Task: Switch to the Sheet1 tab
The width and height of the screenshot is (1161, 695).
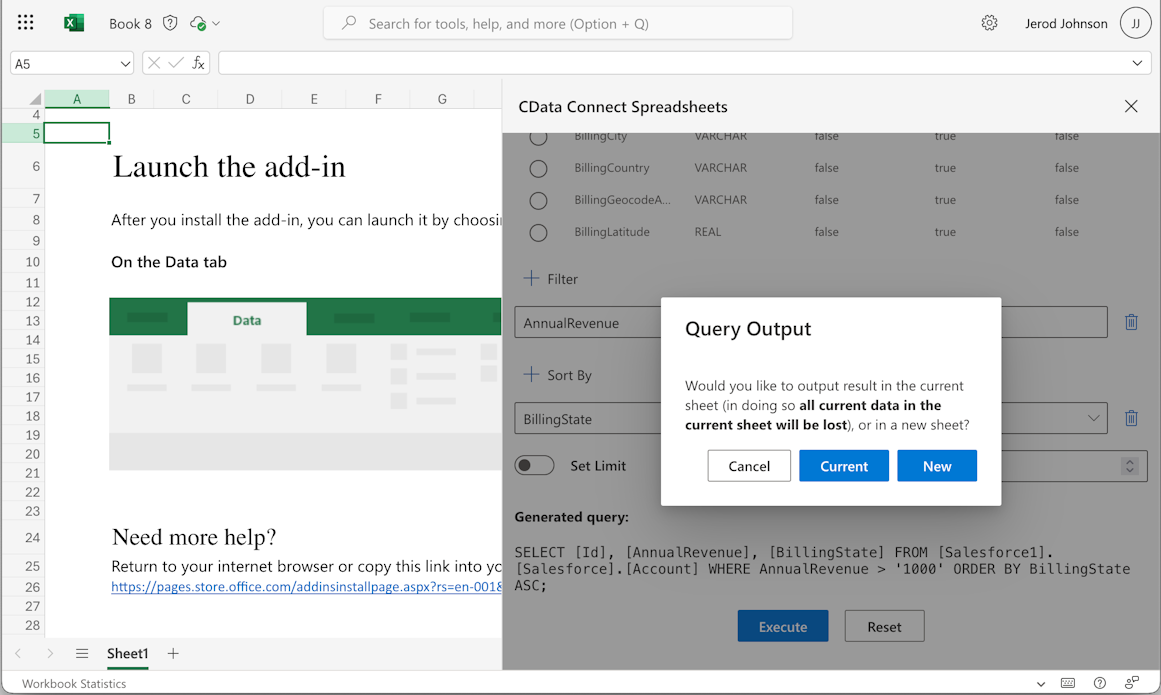Action: (128, 653)
